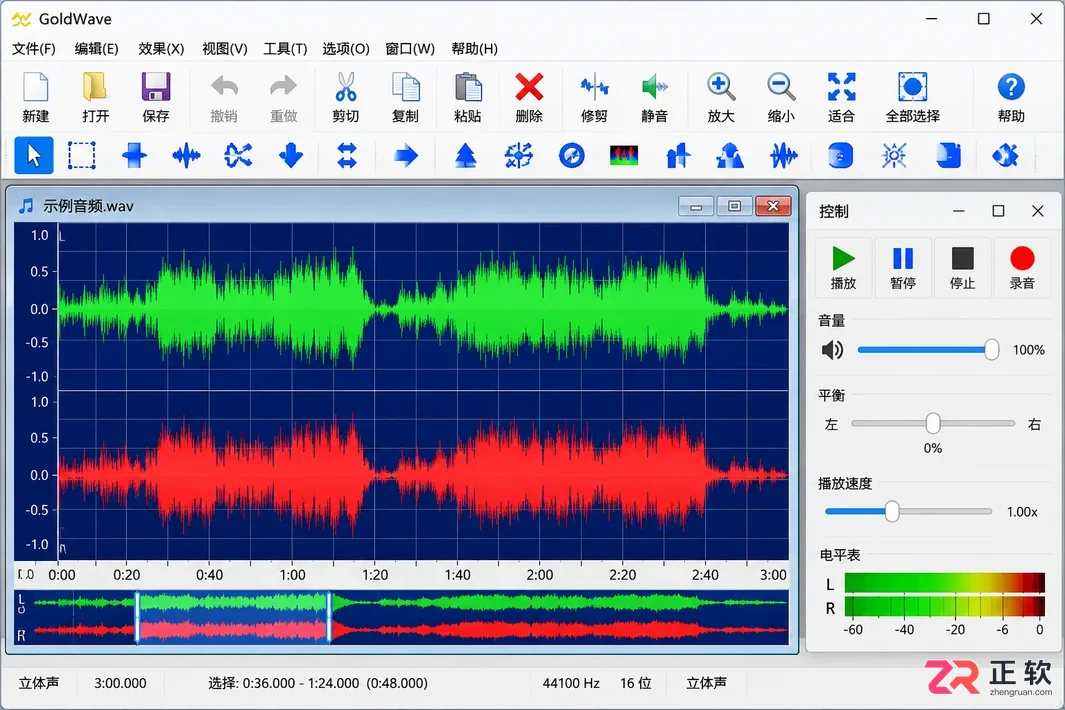The height and width of the screenshot is (710, 1065).
Task: Copy the selection with the 复制 icon
Action: 405,87
